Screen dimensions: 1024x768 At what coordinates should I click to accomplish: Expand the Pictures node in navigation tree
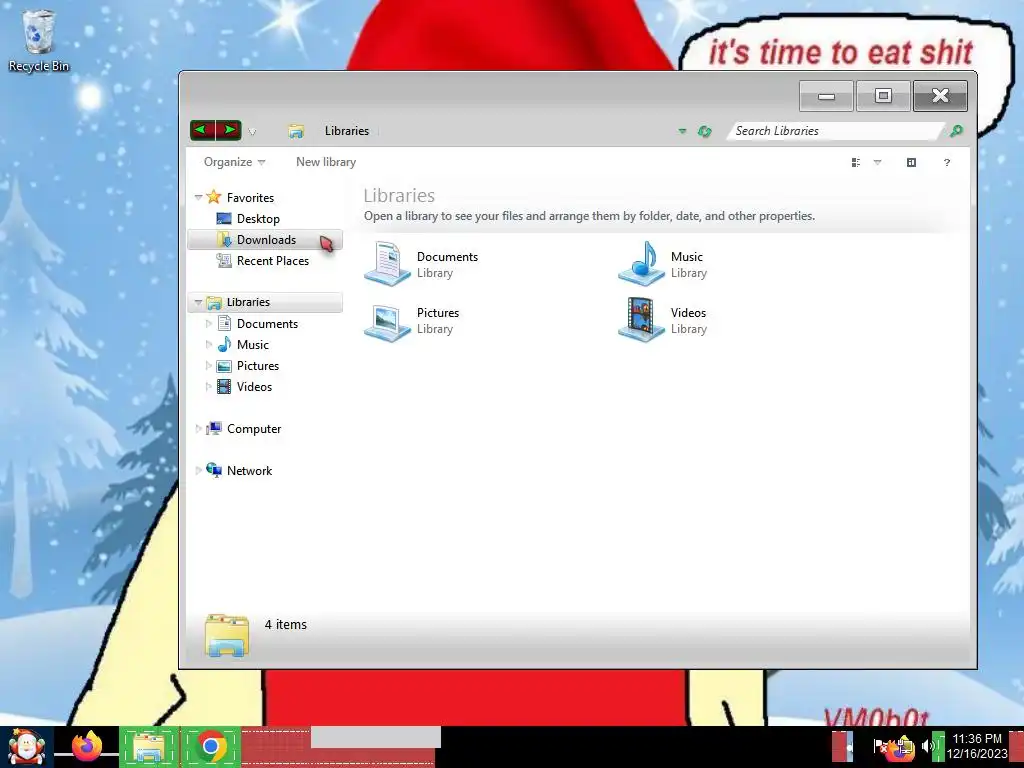point(208,366)
